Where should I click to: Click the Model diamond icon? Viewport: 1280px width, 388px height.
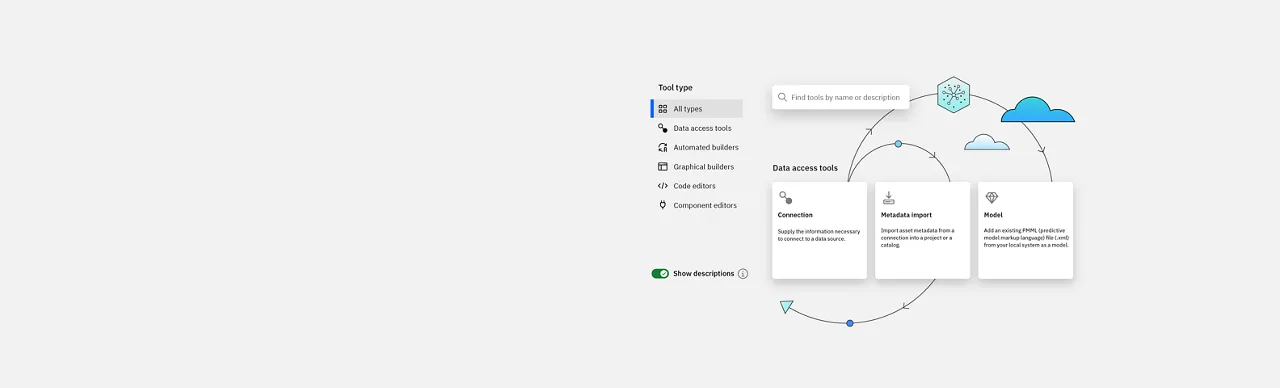pos(992,198)
